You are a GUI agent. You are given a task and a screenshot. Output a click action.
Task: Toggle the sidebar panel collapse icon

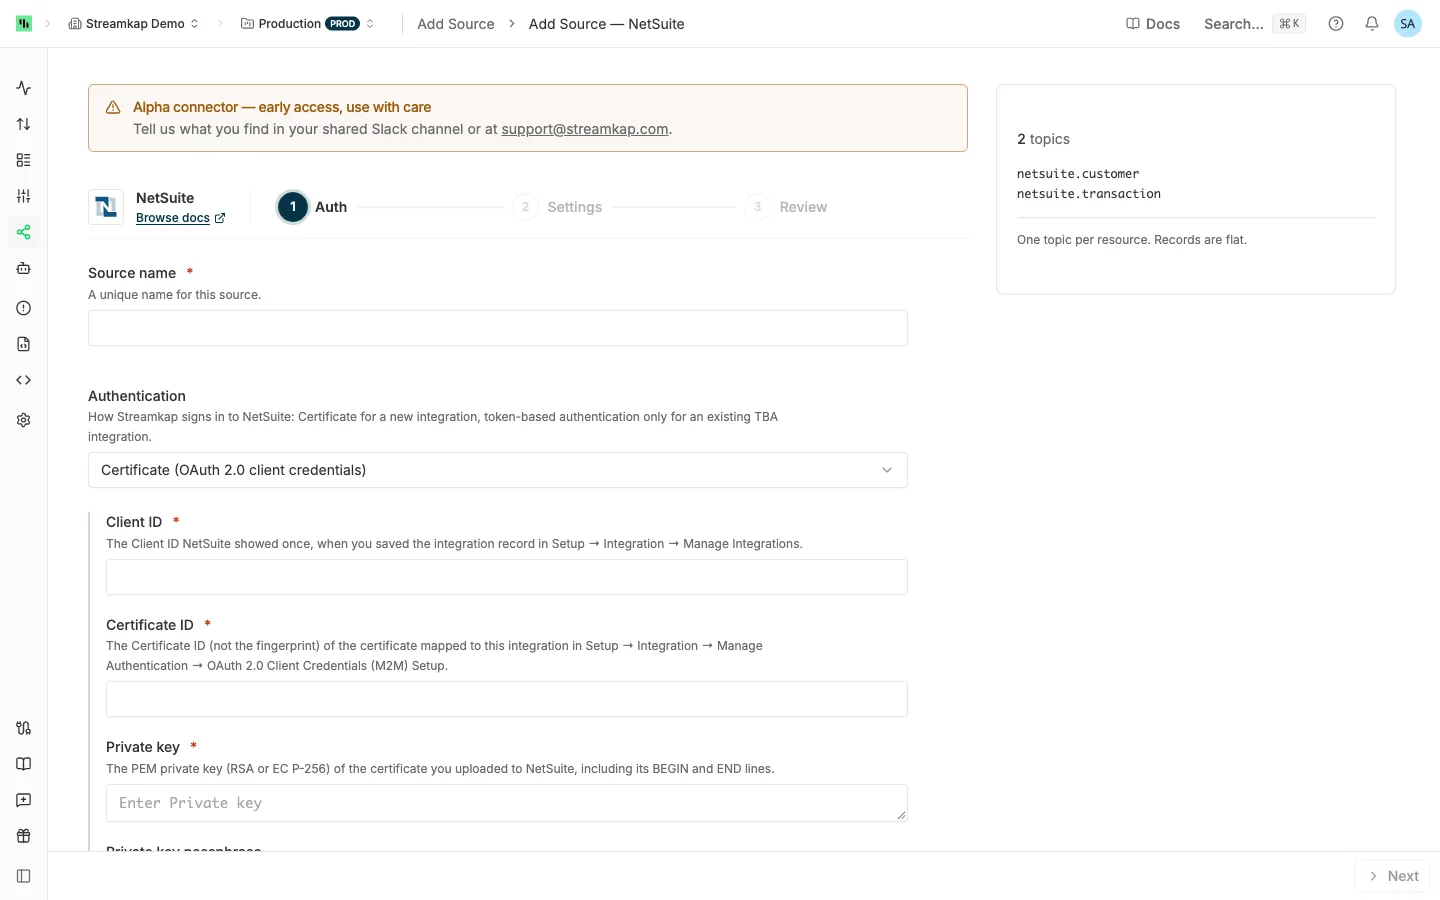[24, 876]
